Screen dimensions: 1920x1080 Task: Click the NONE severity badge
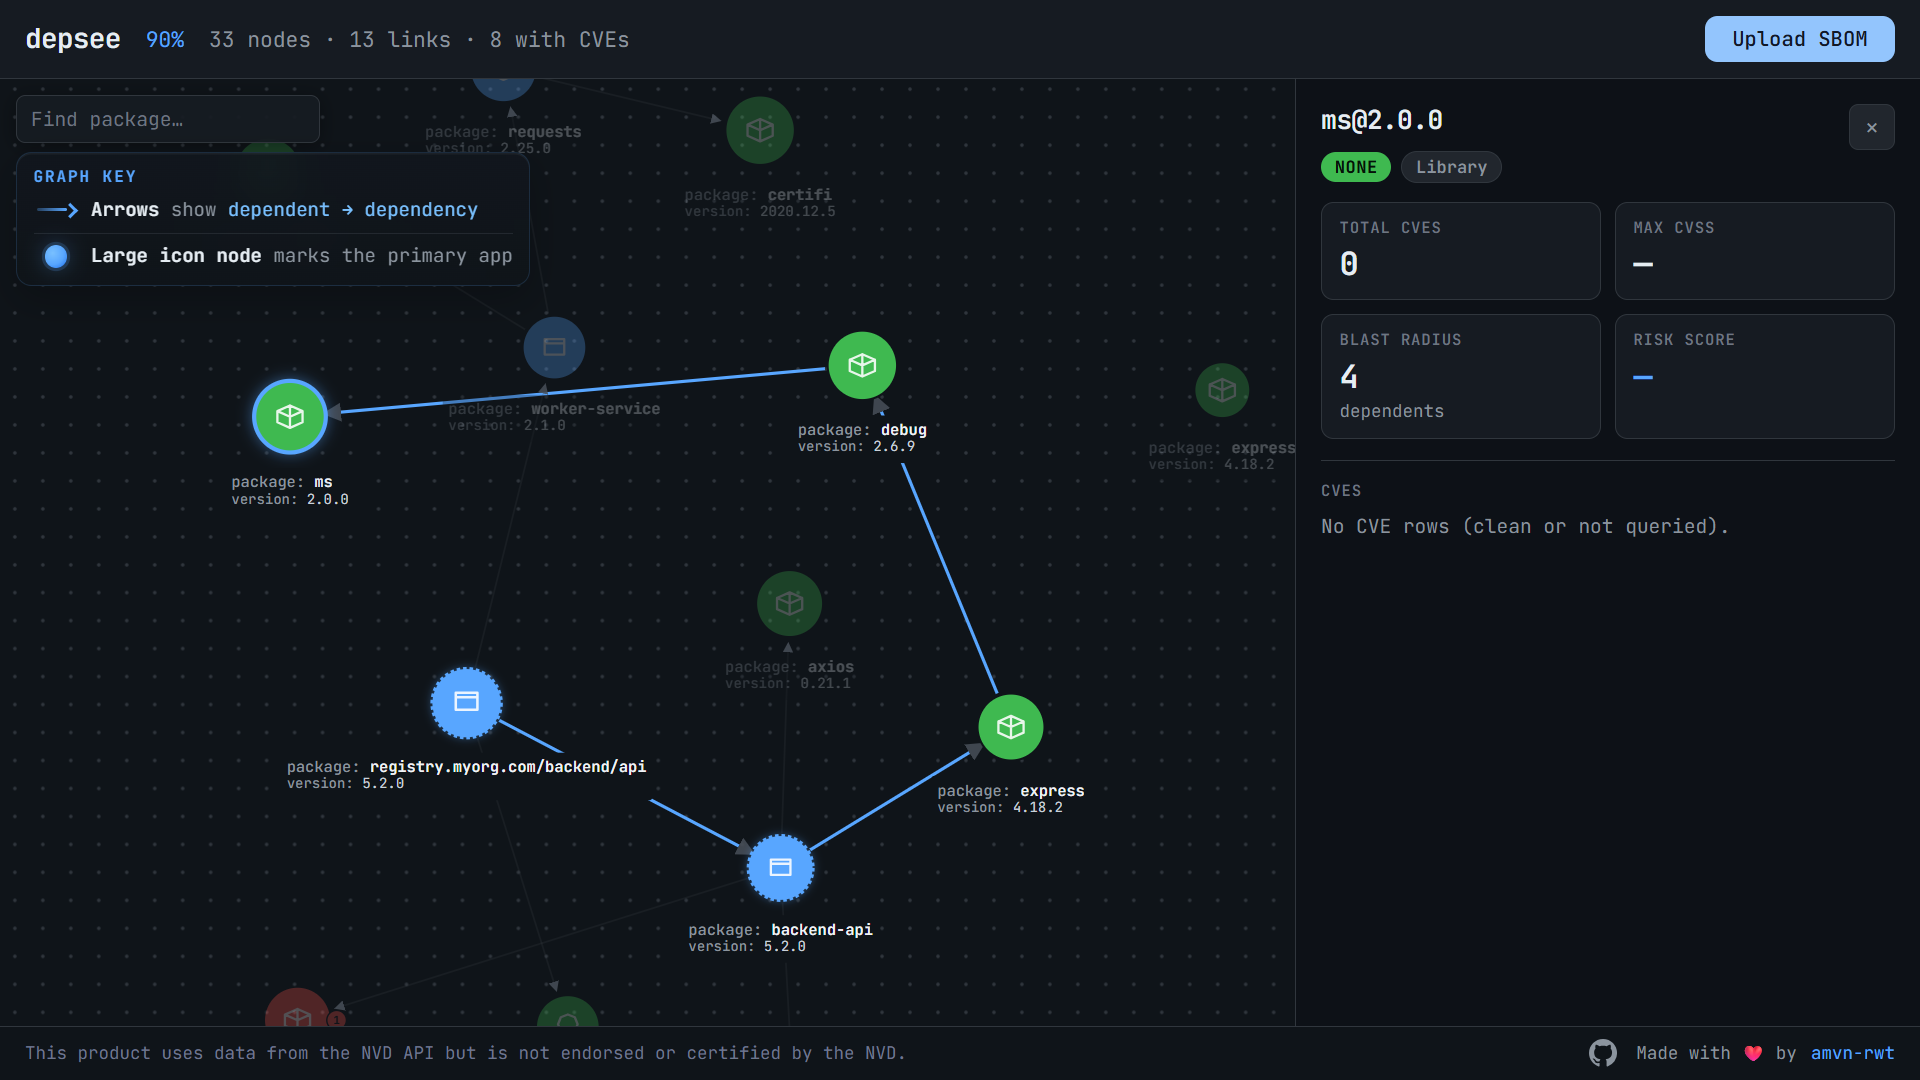tap(1355, 167)
